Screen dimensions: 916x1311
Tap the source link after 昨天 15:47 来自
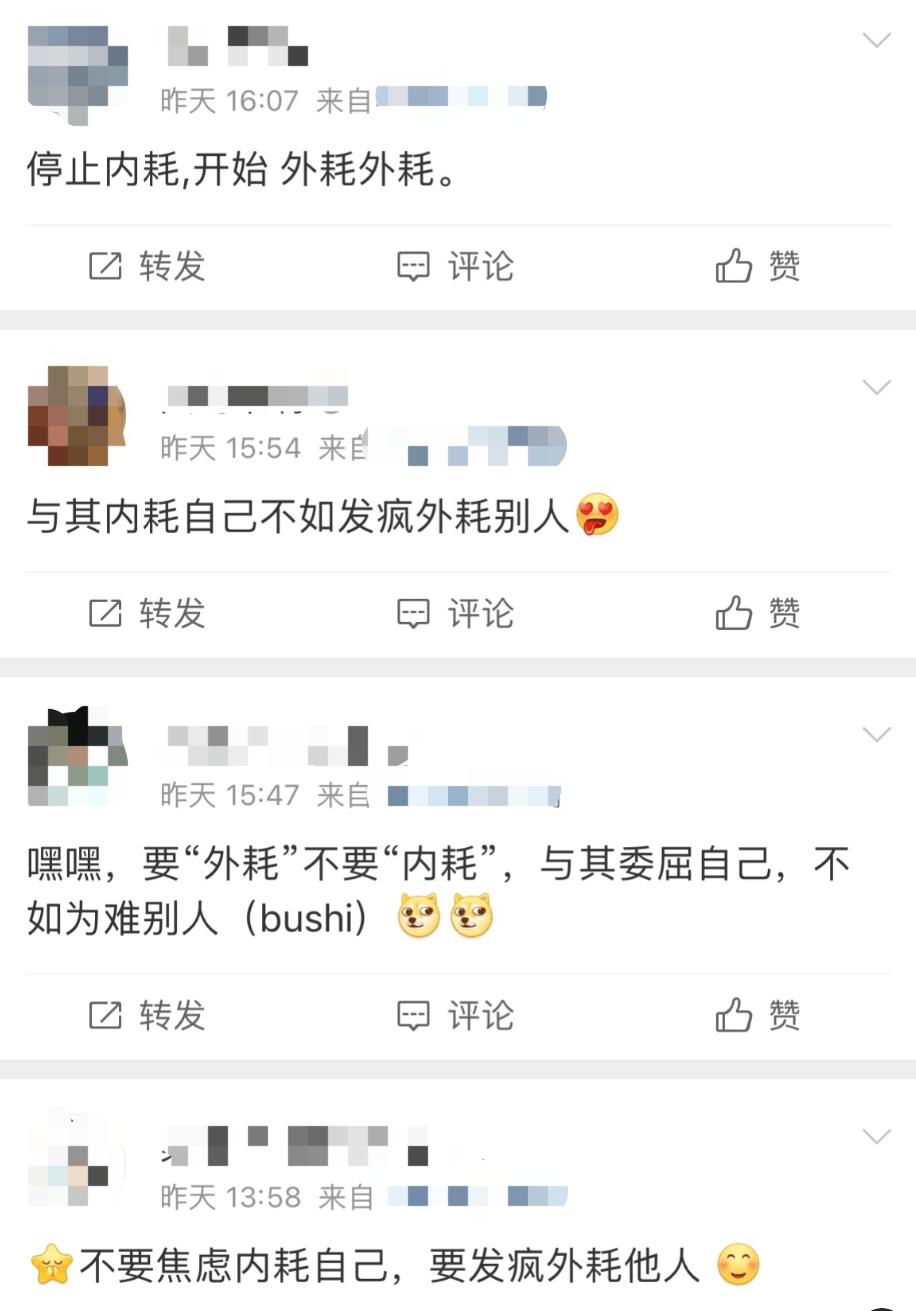coord(473,796)
